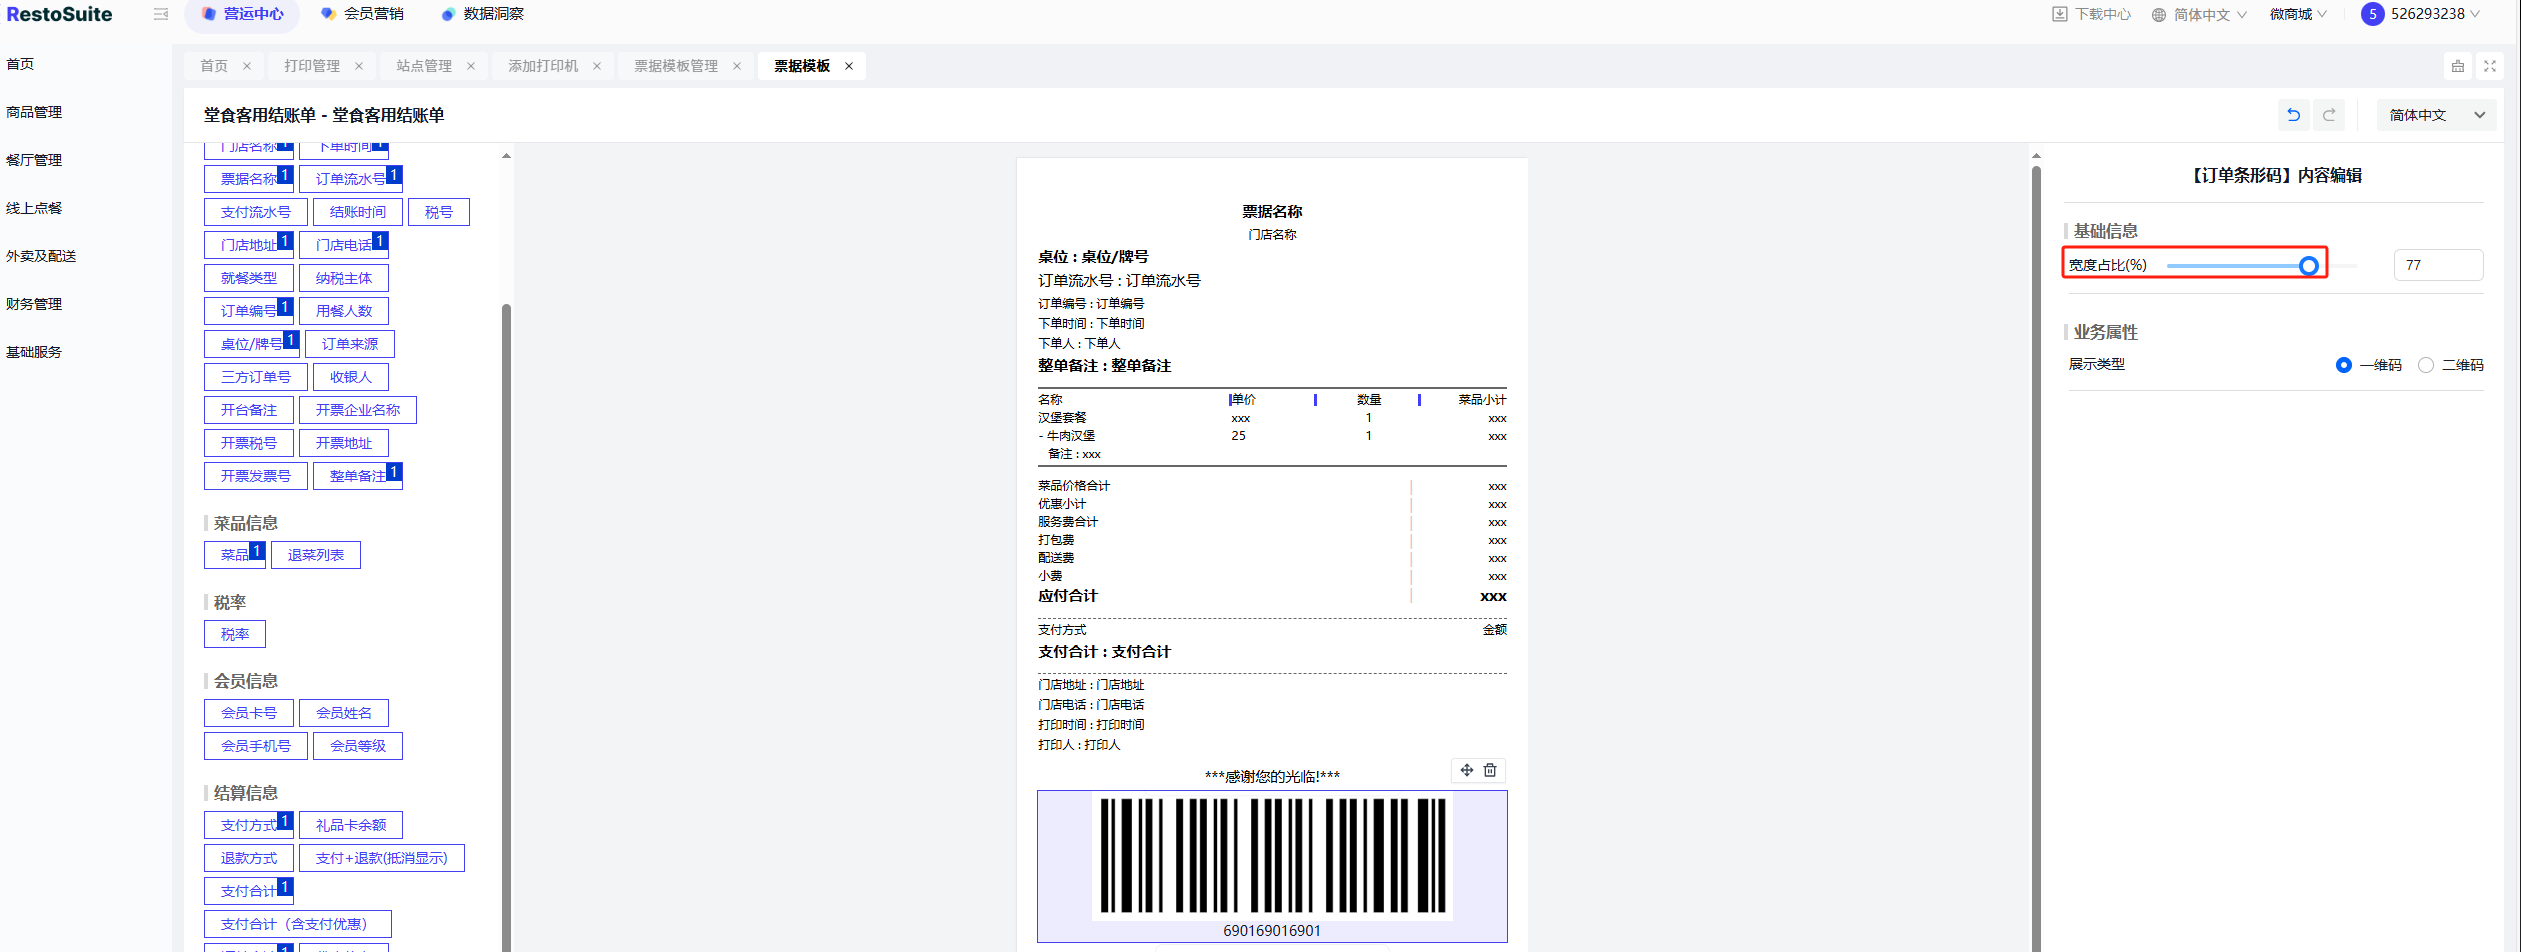Image resolution: width=2521 pixels, height=952 pixels.
Task: Open 财务管理 in sidebar
Action: point(34,304)
